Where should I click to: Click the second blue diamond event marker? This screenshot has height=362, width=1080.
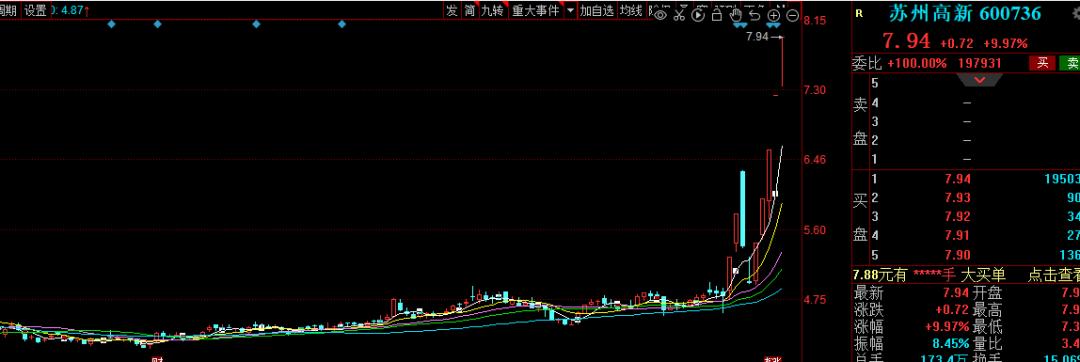157,24
